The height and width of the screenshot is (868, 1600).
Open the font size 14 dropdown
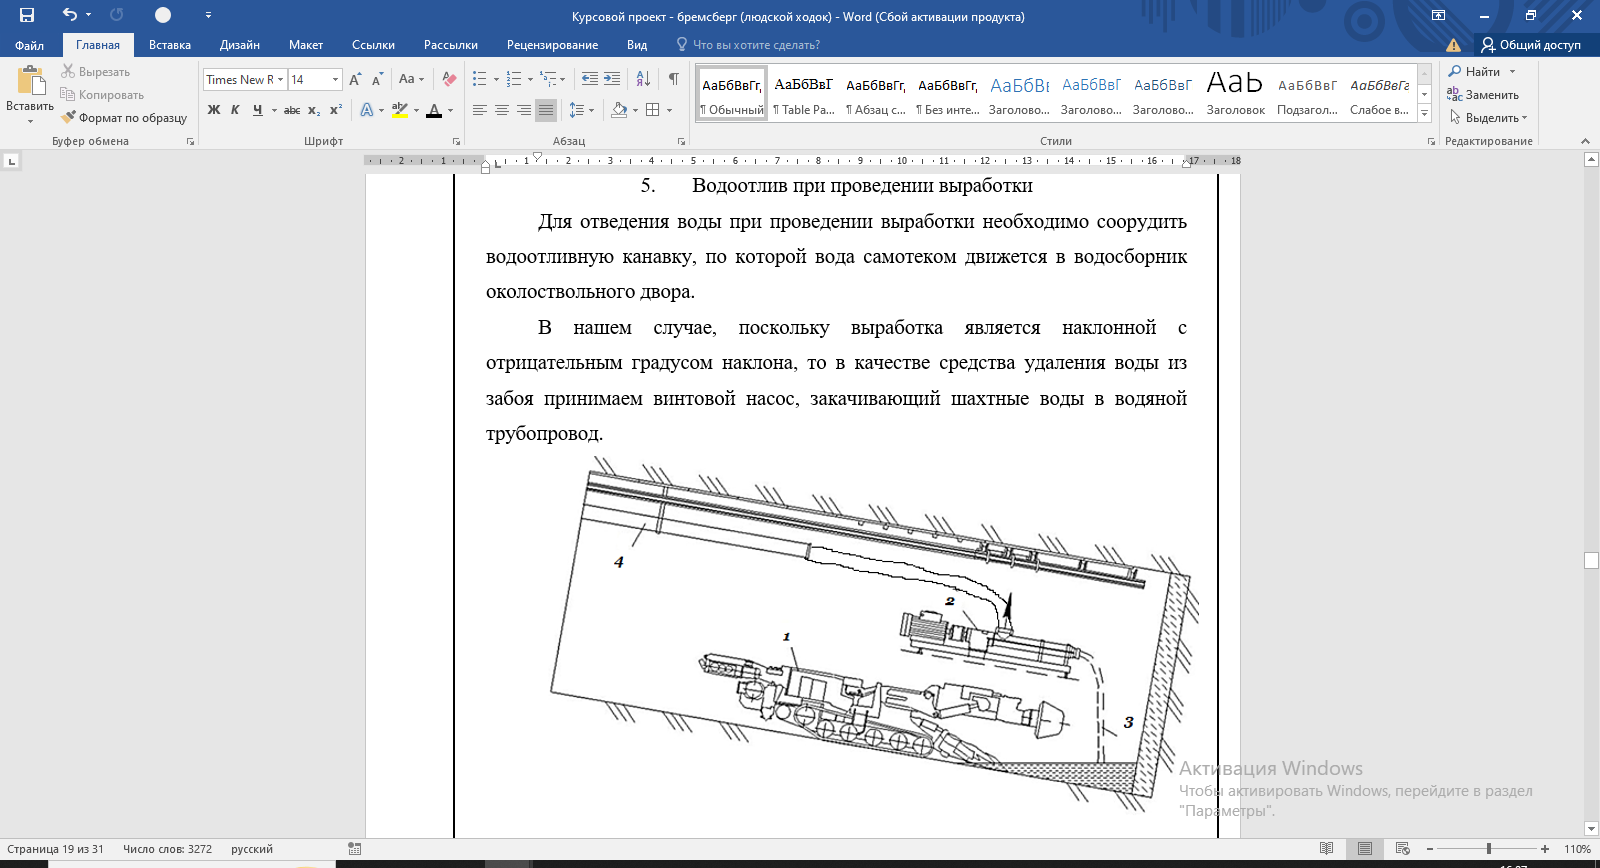coord(335,80)
